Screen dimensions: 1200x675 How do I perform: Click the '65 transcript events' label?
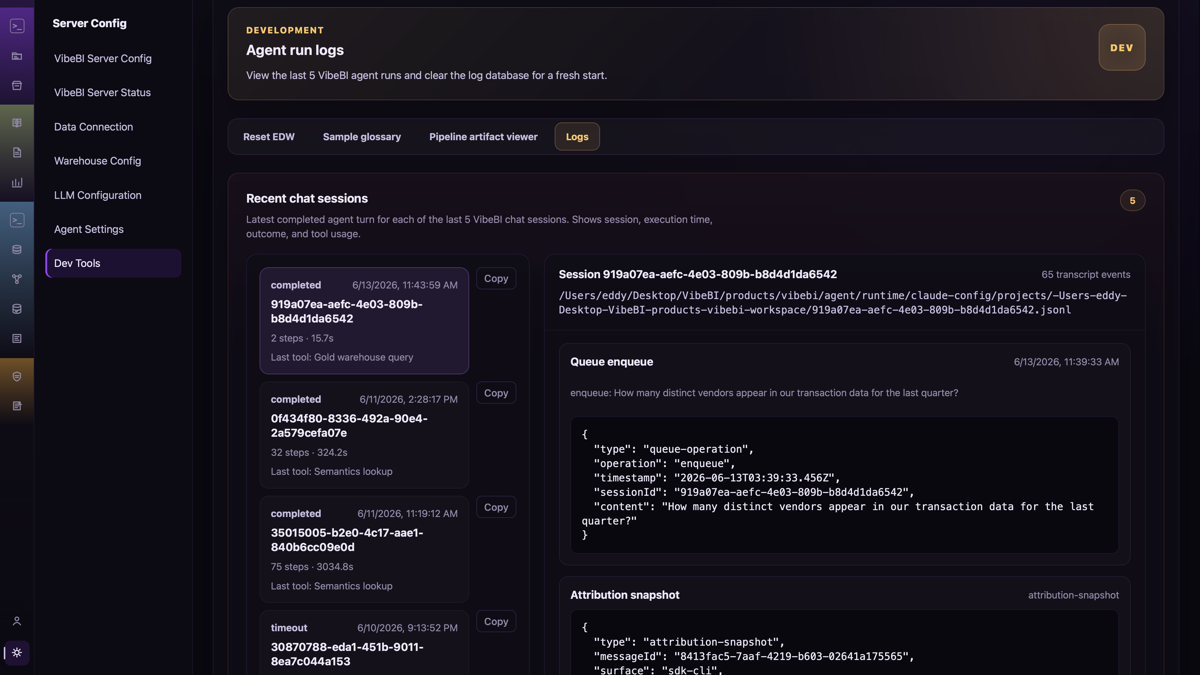point(1086,274)
